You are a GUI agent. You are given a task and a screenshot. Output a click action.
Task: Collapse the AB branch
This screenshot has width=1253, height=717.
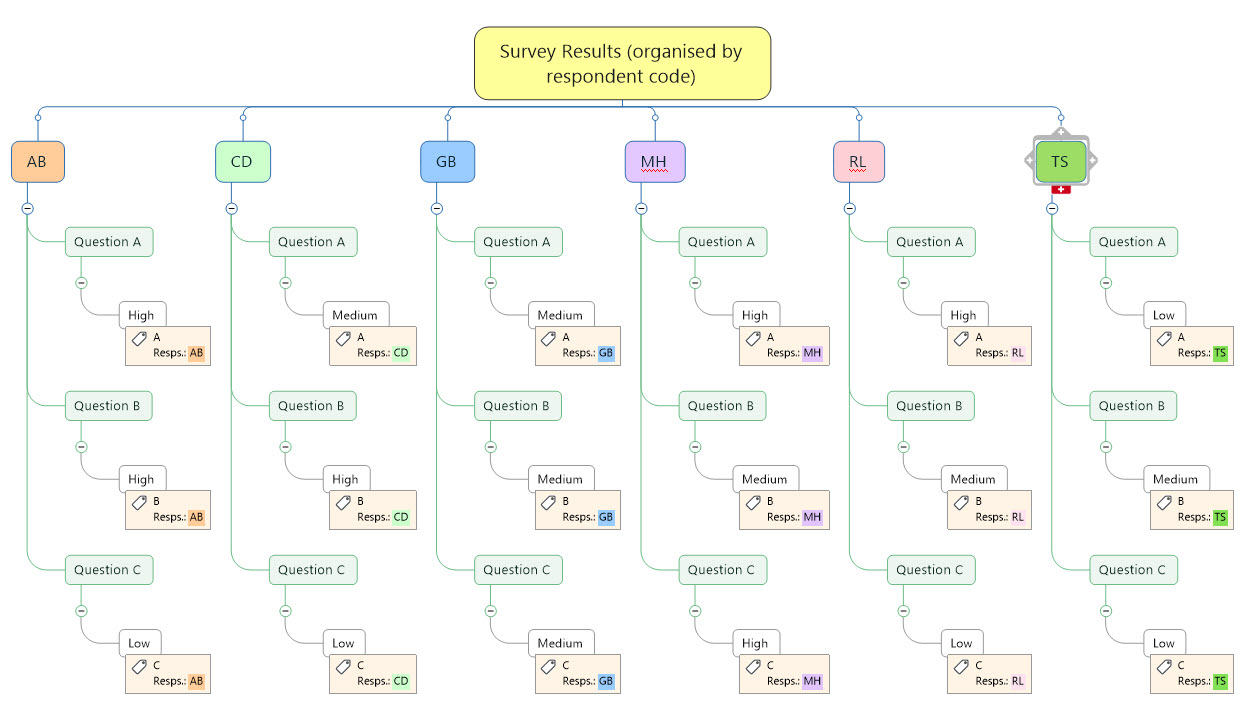(27, 209)
